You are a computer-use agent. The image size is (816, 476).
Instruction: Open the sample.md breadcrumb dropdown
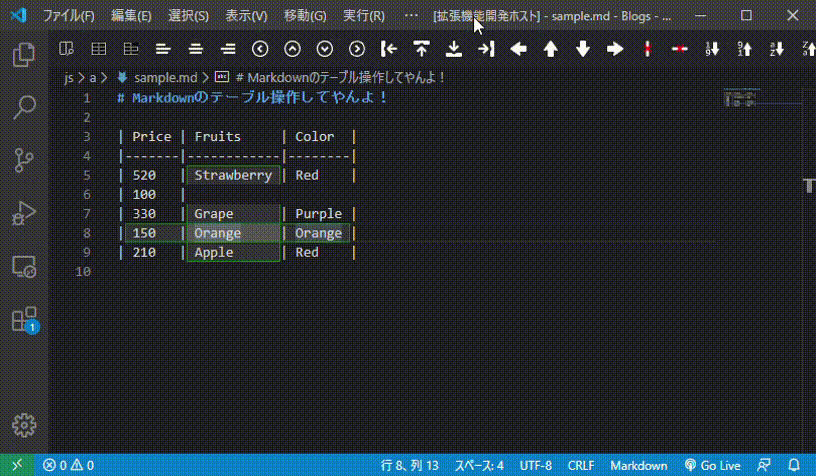(165, 78)
